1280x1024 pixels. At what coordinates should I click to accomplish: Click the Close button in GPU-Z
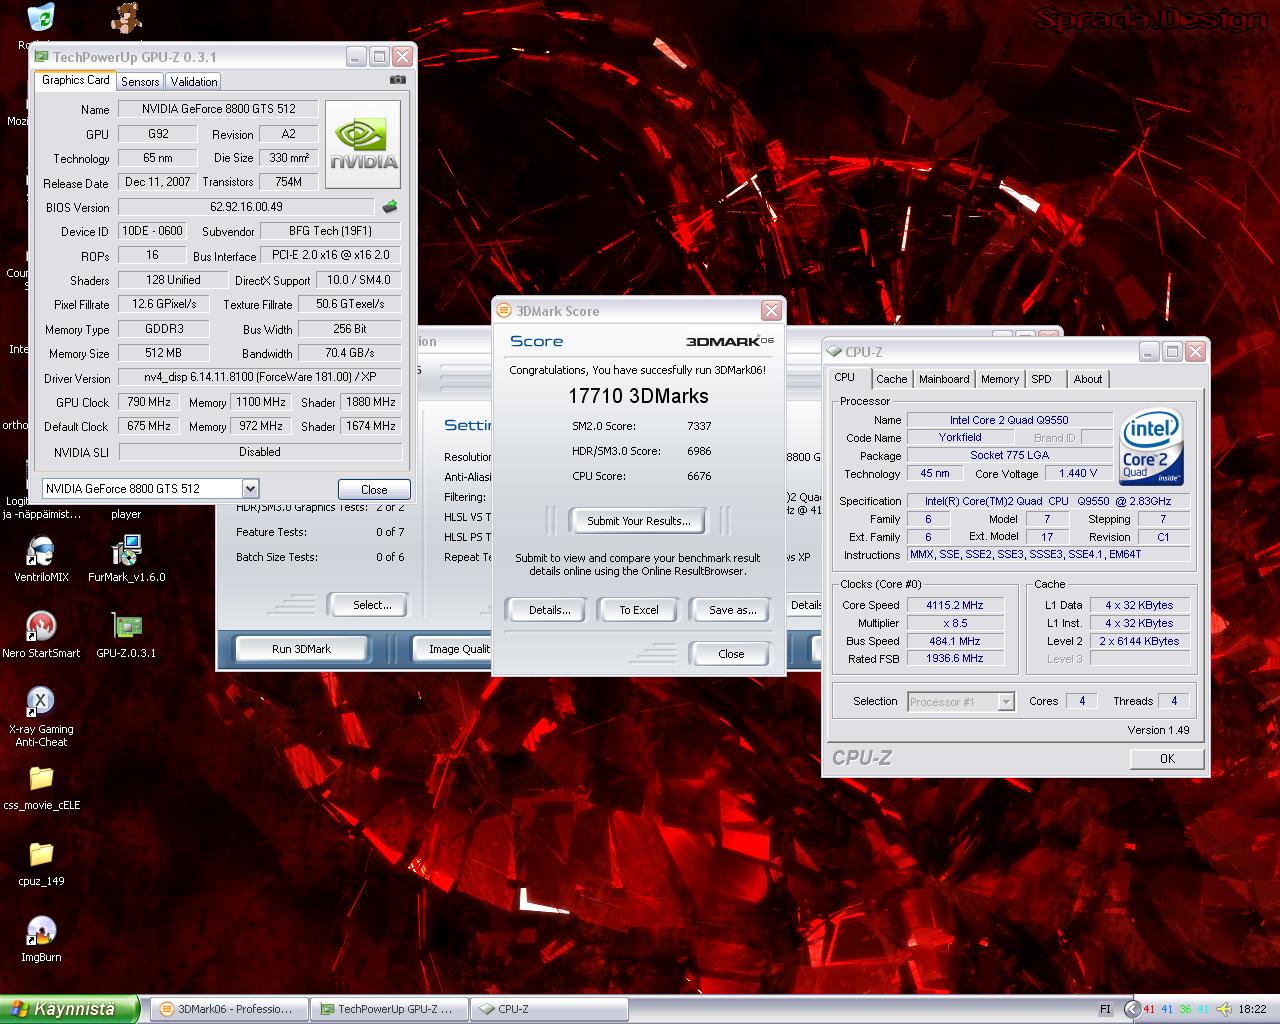tap(374, 490)
